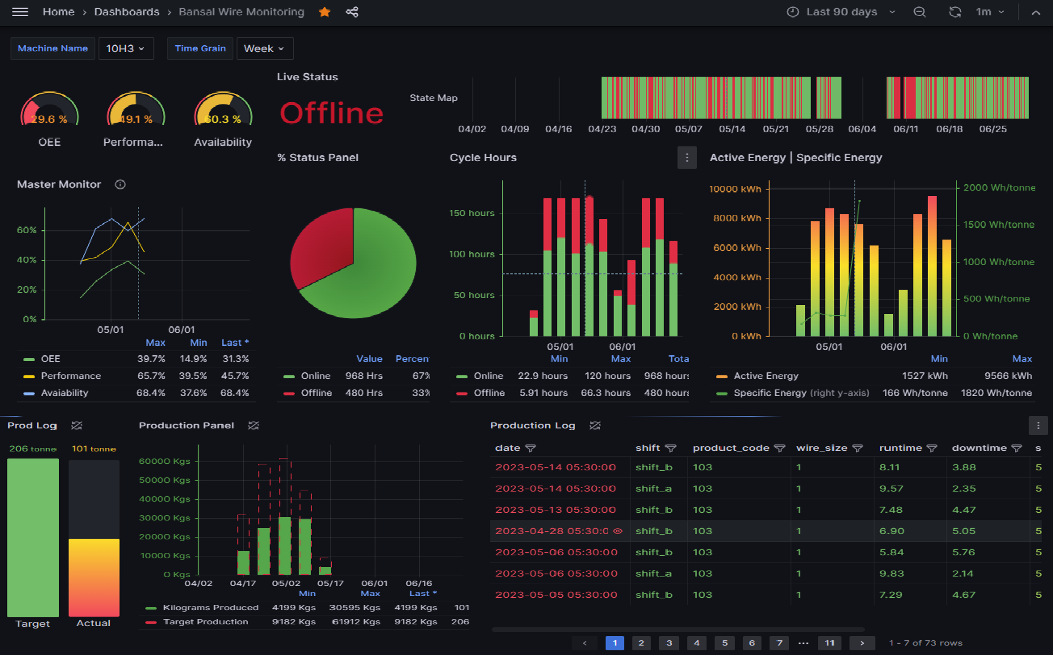Click the Home breadcrumb link
The image size is (1054, 656).
[58, 13]
